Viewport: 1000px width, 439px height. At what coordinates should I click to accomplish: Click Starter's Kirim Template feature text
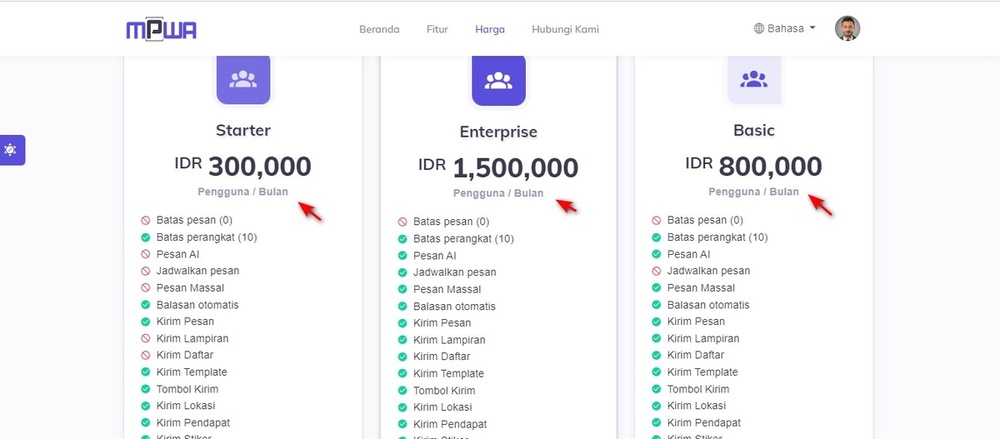(191, 372)
